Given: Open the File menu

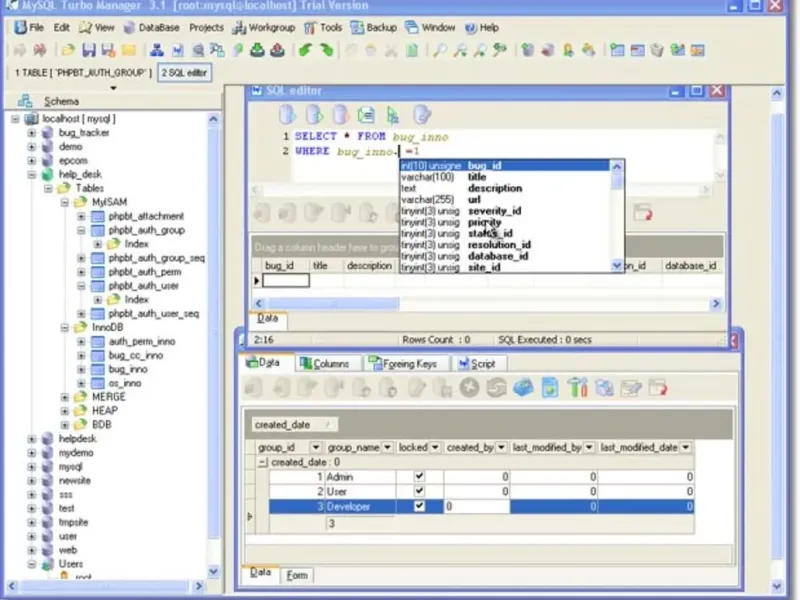Looking at the screenshot, I should (x=30, y=28).
